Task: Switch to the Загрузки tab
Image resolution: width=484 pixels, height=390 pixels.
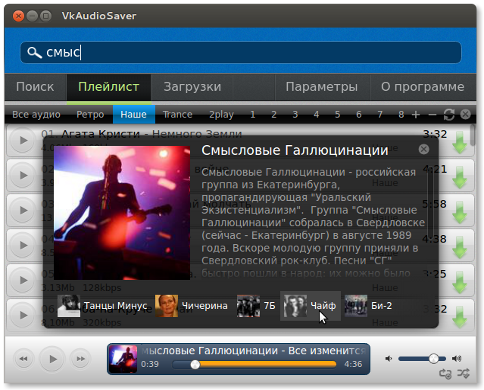Action: 192,87
